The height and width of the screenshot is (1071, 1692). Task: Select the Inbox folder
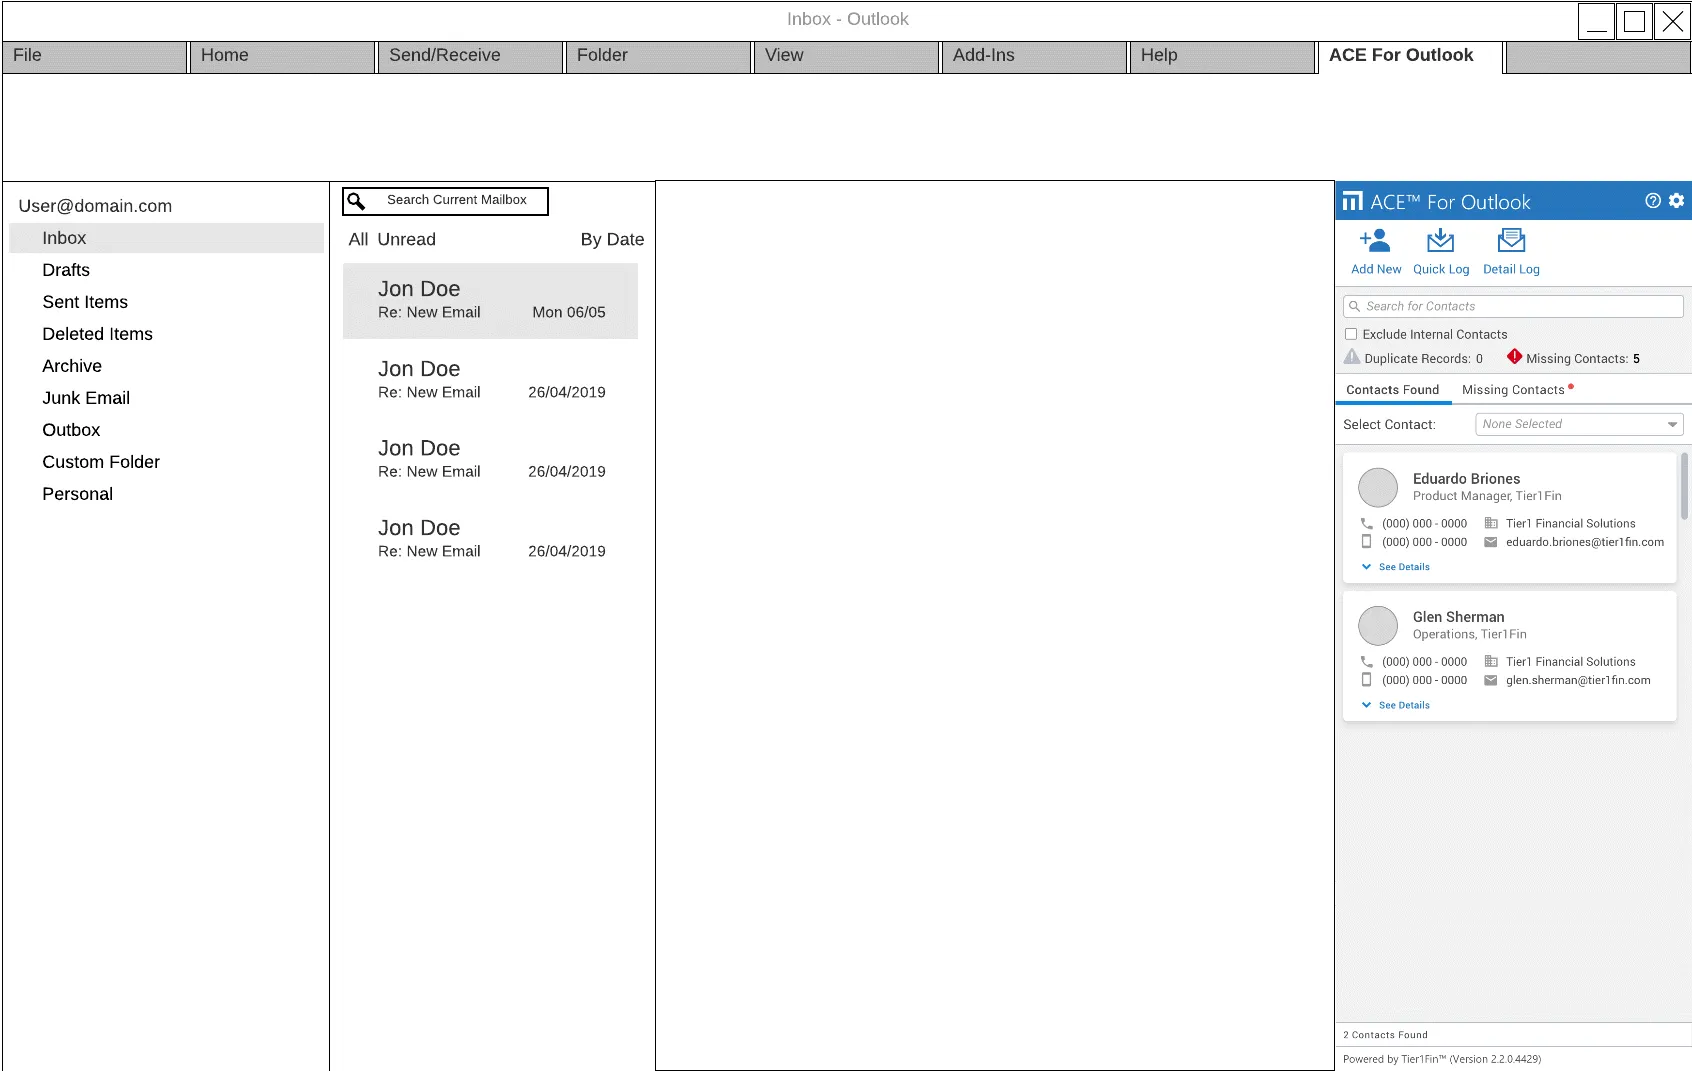coord(166,238)
